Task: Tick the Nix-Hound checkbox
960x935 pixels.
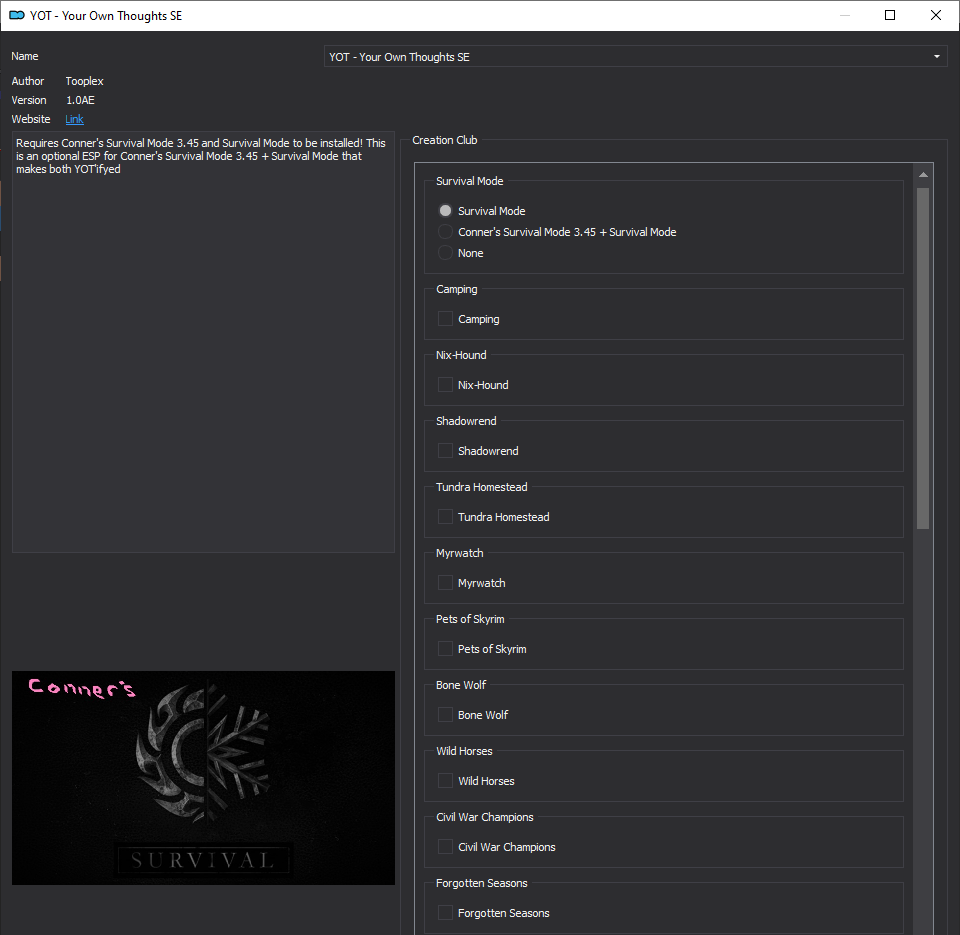Action: point(445,385)
